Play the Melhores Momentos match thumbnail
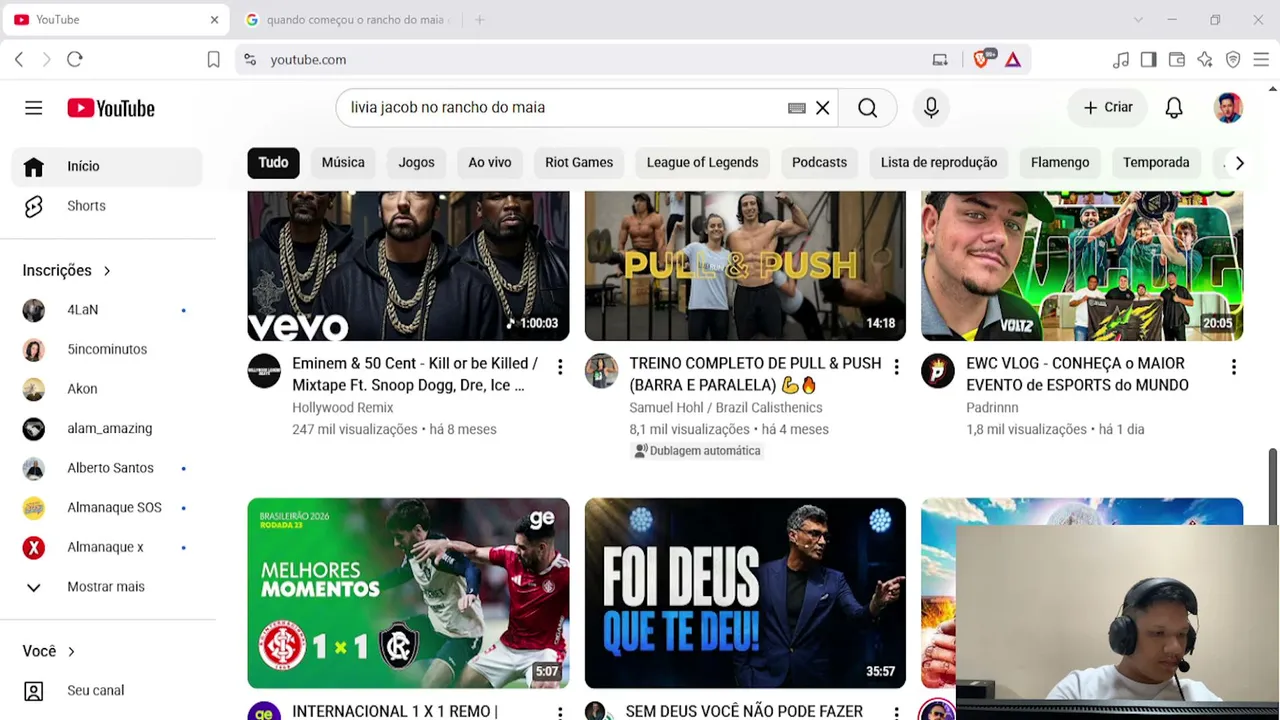 (408, 593)
